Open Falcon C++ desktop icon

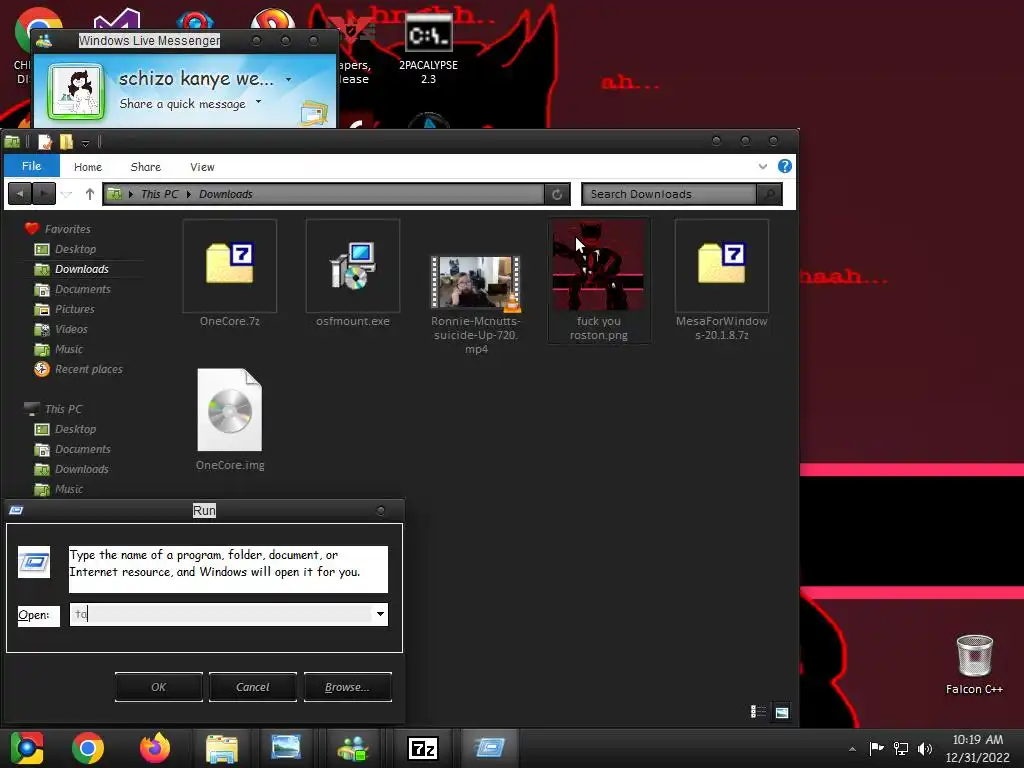click(x=974, y=664)
